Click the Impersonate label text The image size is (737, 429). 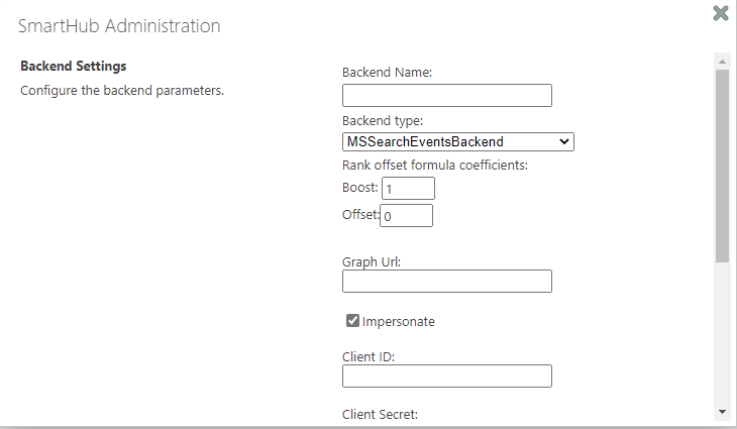[x=399, y=321]
